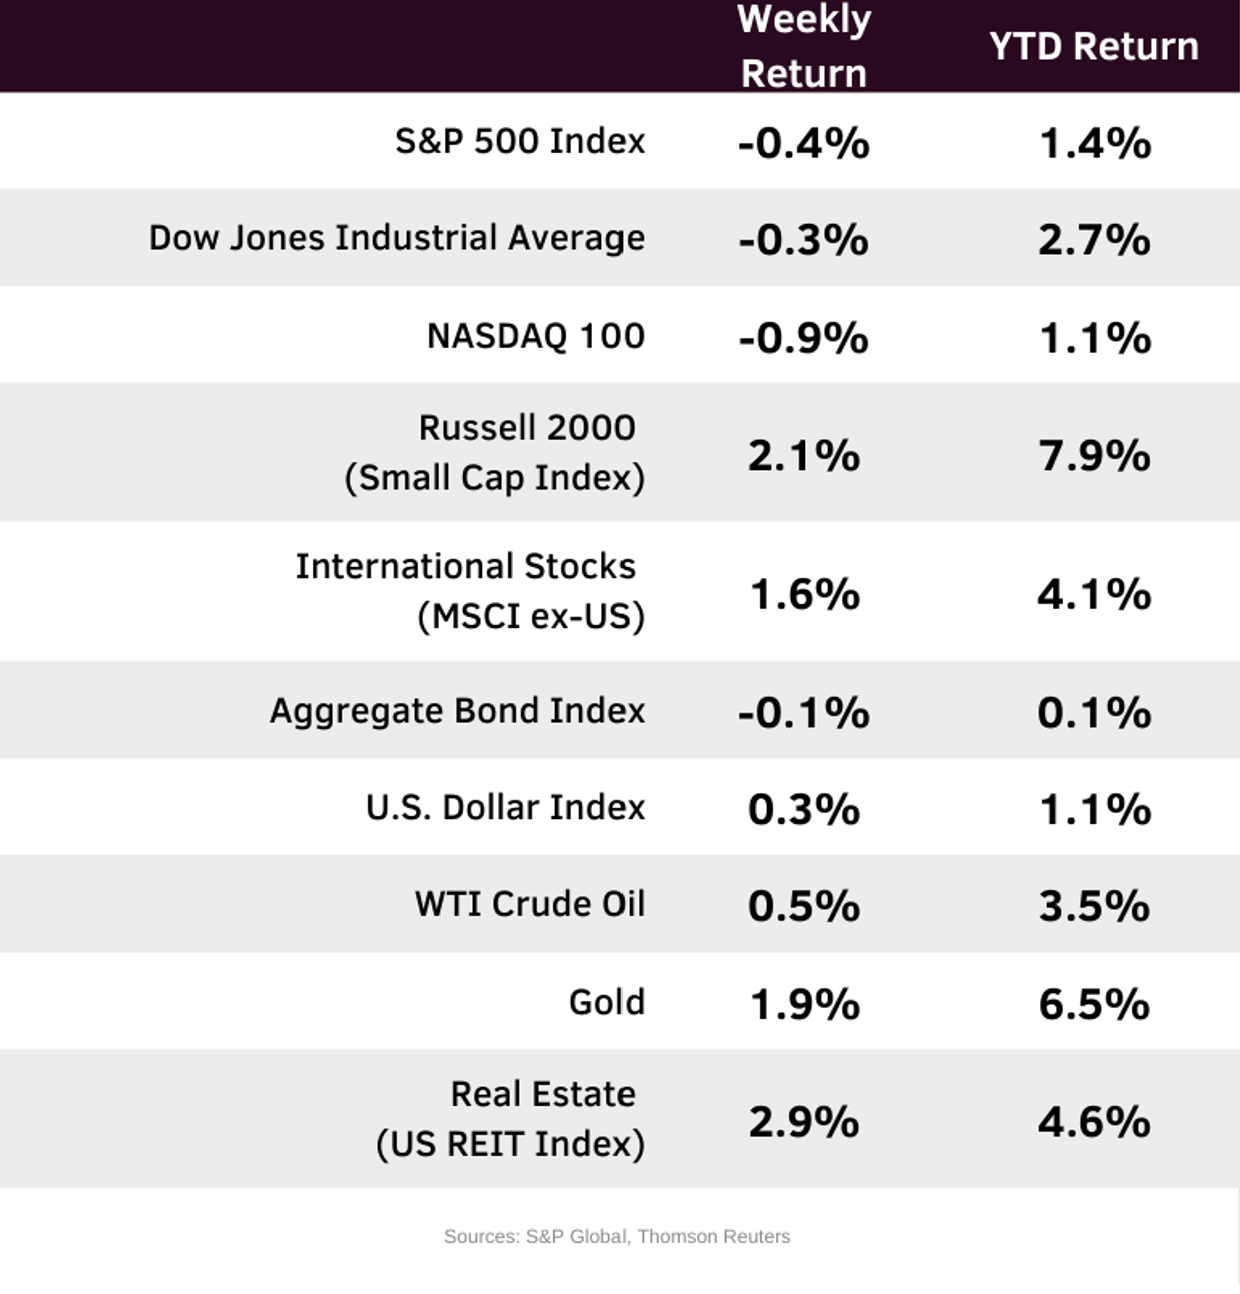
Task: Select the S&P 500 Index row label
Action: point(520,141)
